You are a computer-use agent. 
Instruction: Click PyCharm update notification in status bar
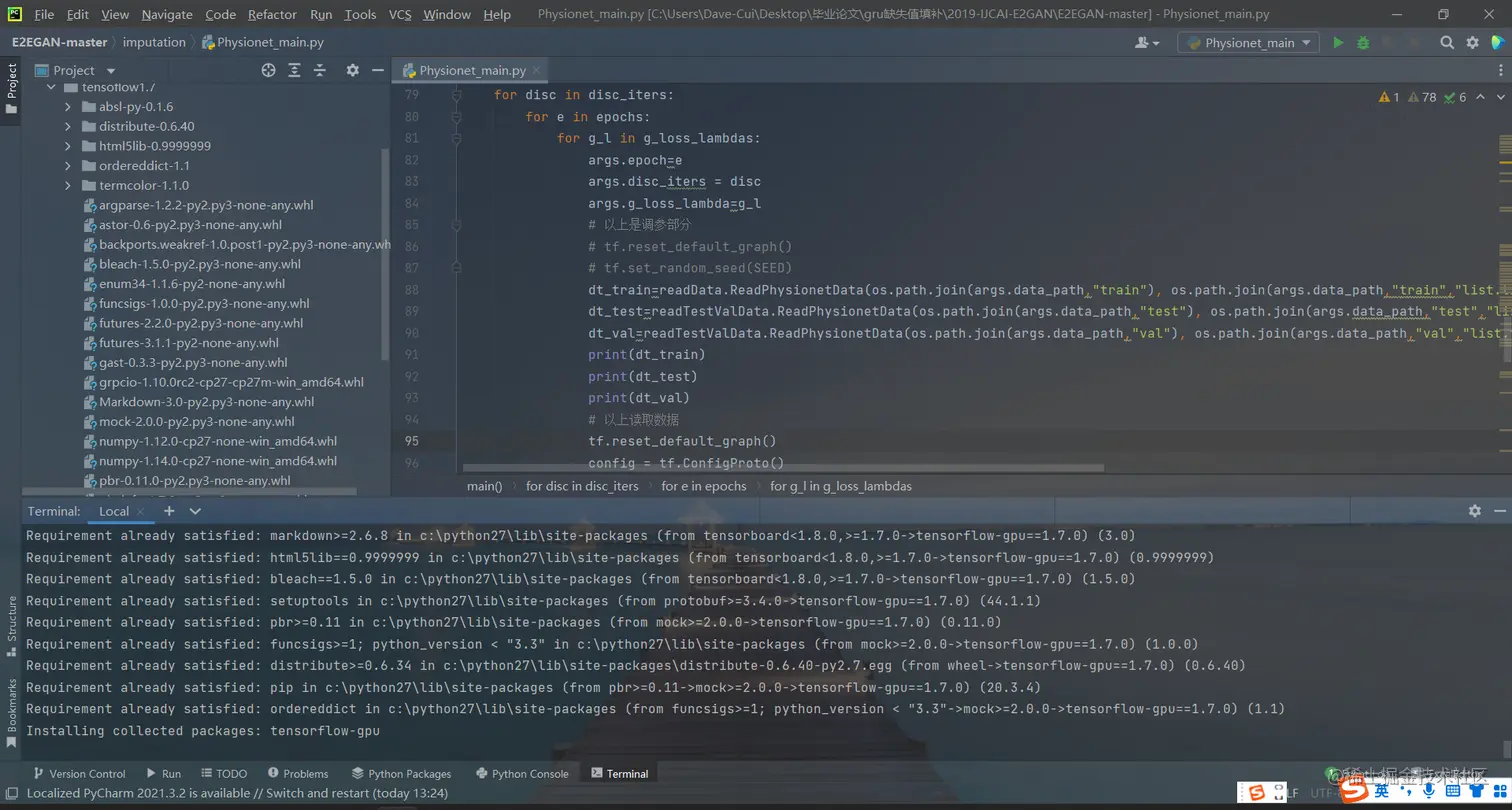(x=237, y=793)
